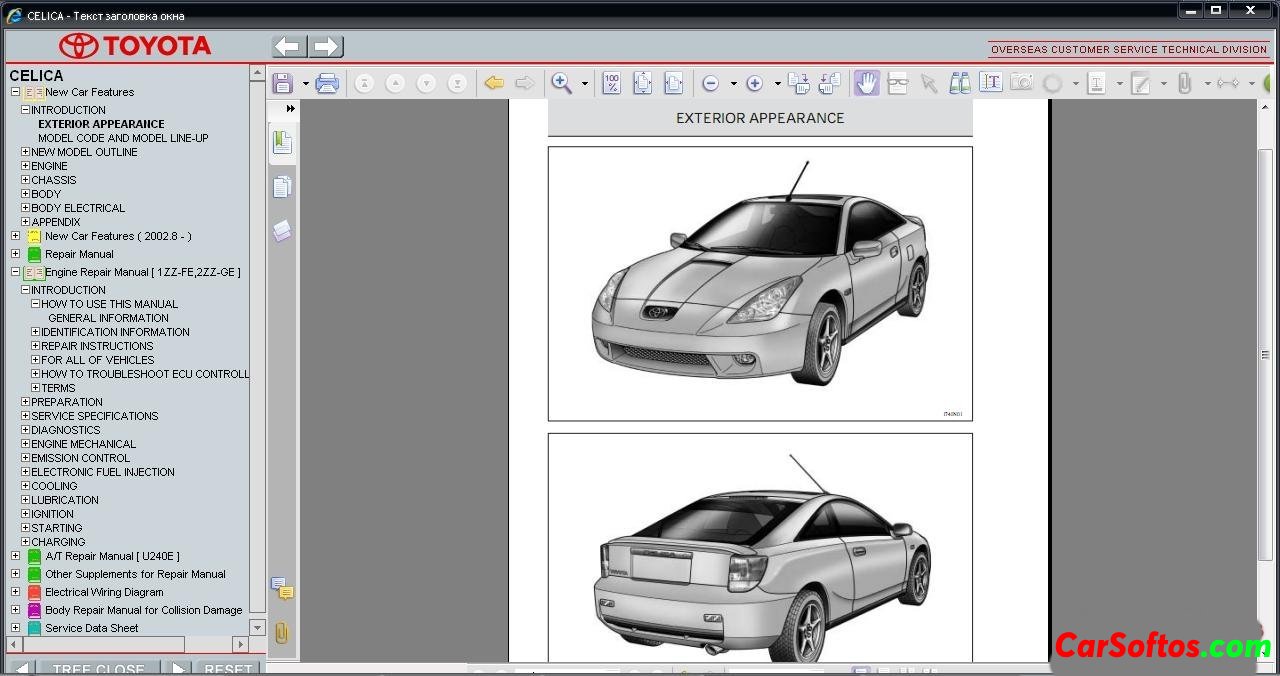Click the round minus Zoom Out button
Screen dimensions: 1280x676
pos(711,84)
